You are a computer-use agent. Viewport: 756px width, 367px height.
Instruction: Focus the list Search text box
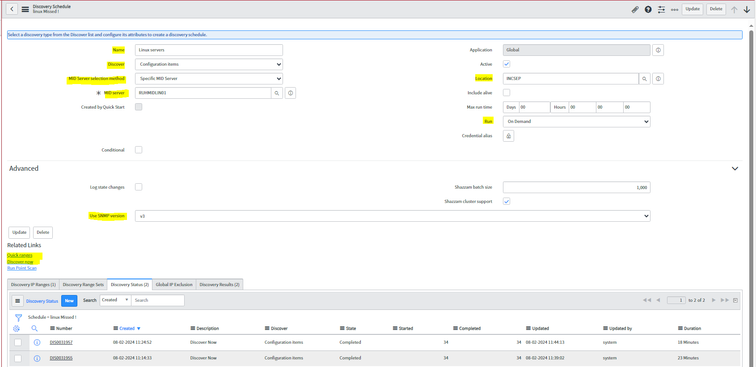pos(158,300)
